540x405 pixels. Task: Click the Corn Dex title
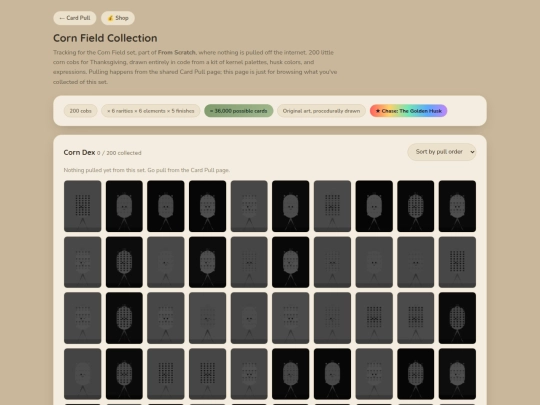point(79,152)
